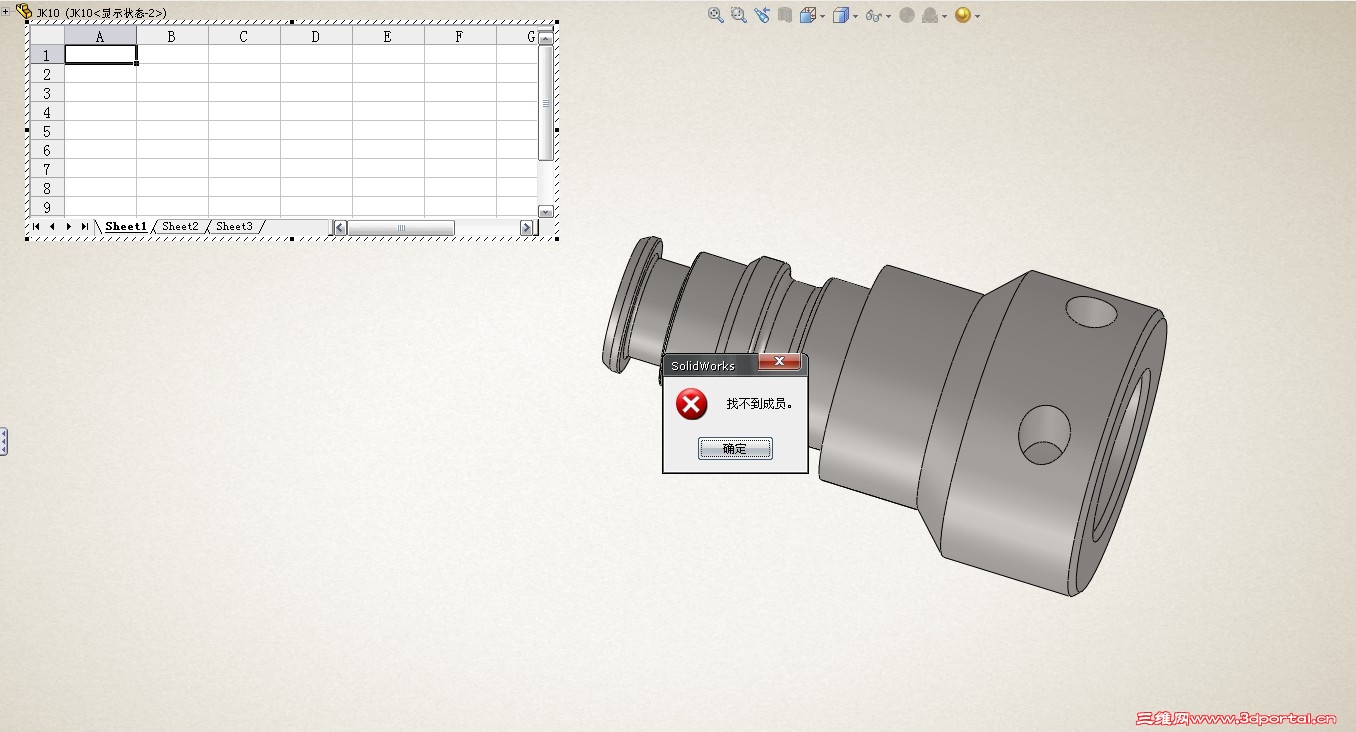Confirm the error dialog with 确定

coord(735,449)
